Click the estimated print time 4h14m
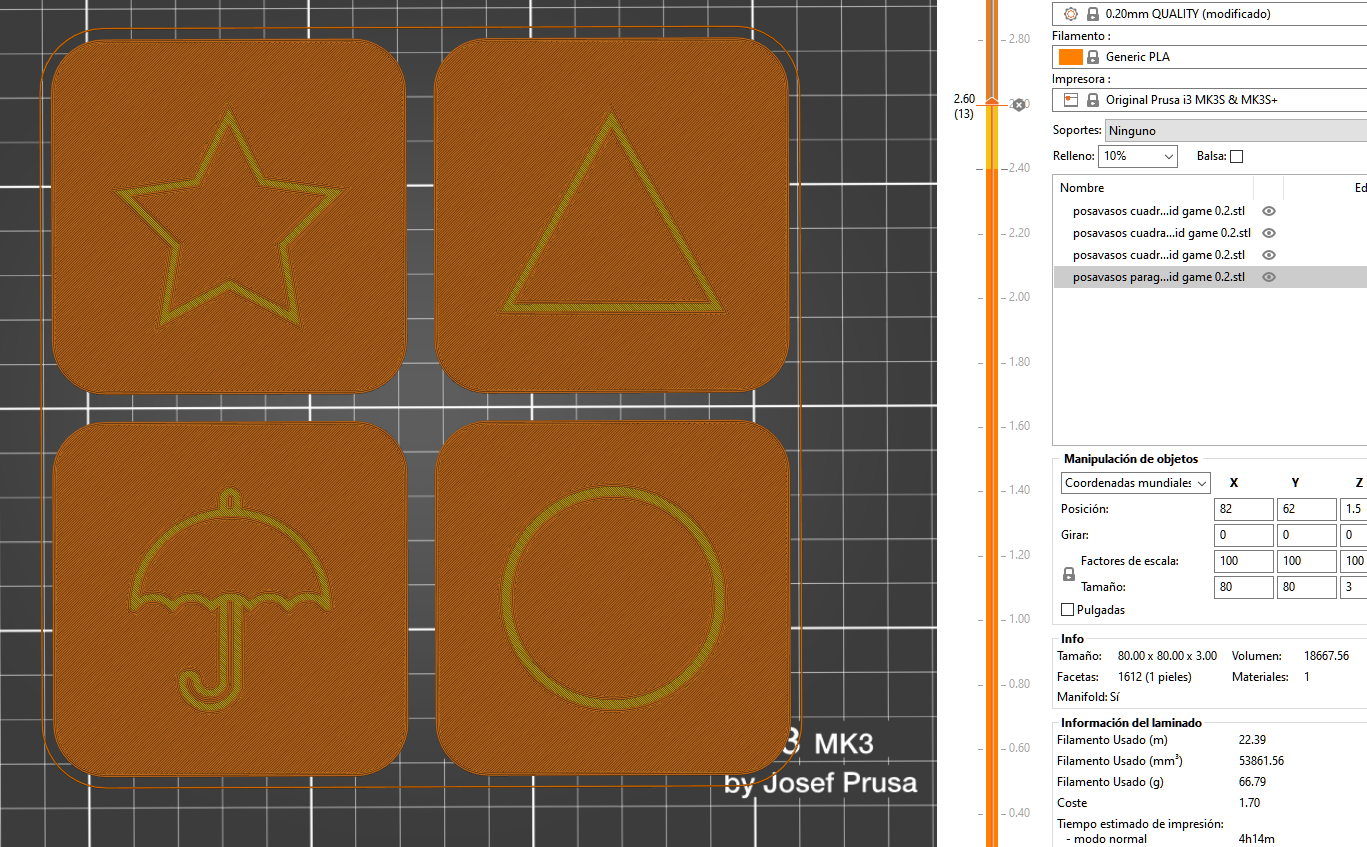This screenshot has height=847, width=1367. pos(1256,839)
